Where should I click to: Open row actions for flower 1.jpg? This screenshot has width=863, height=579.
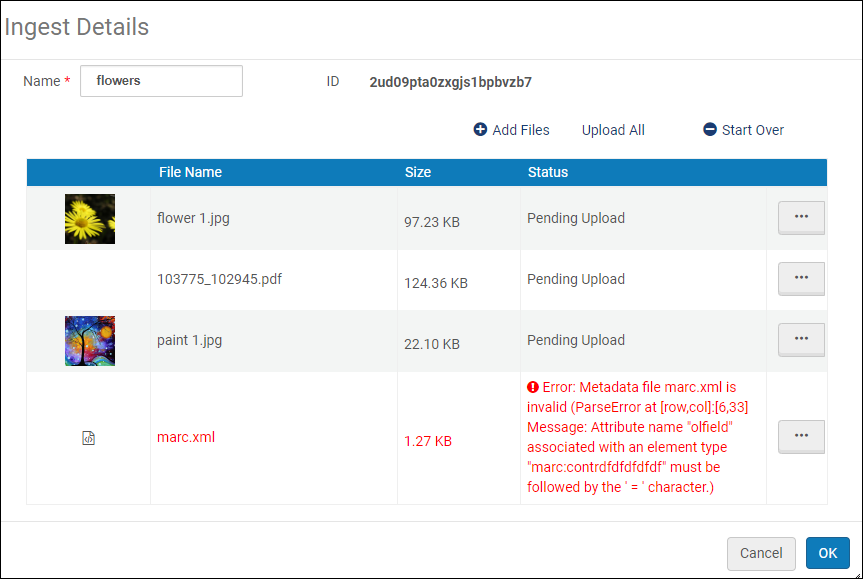801,217
